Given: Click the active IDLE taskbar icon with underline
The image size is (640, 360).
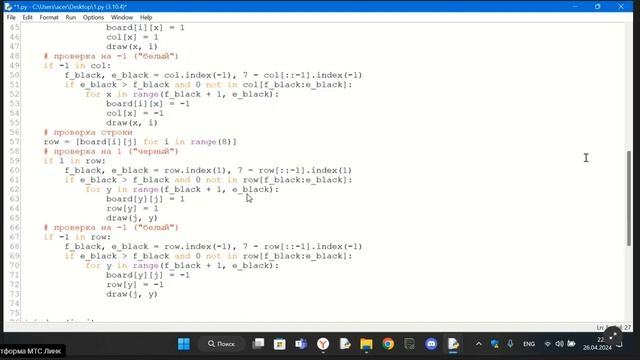Looking at the screenshot, I should pyautogui.click(x=453, y=344).
